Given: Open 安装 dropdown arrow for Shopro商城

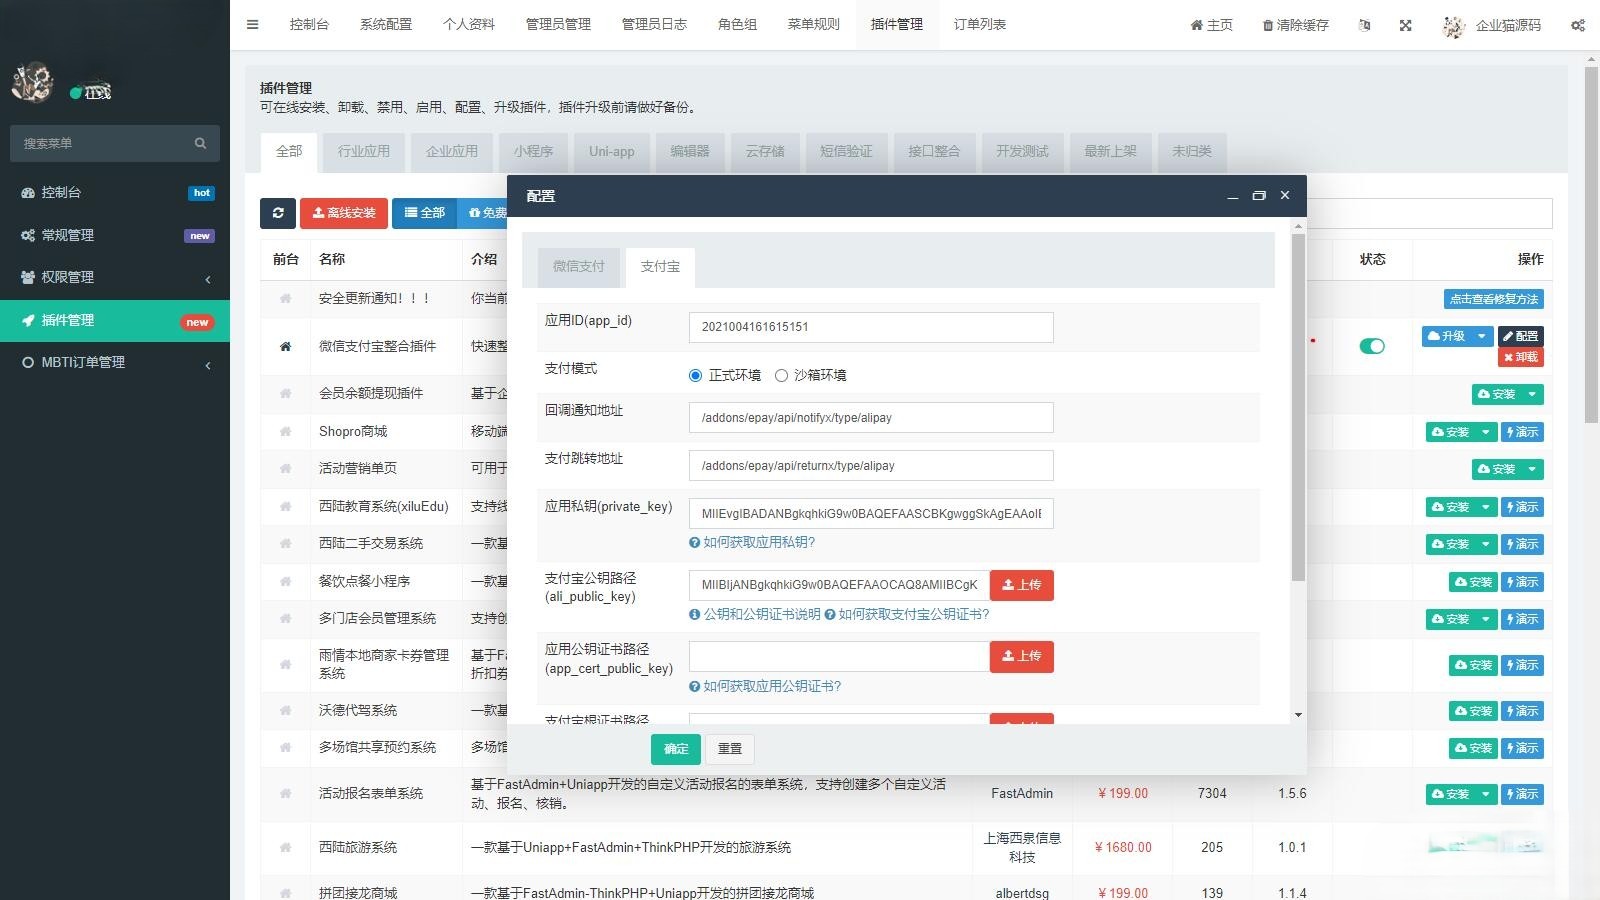Looking at the screenshot, I should tap(1486, 432).
